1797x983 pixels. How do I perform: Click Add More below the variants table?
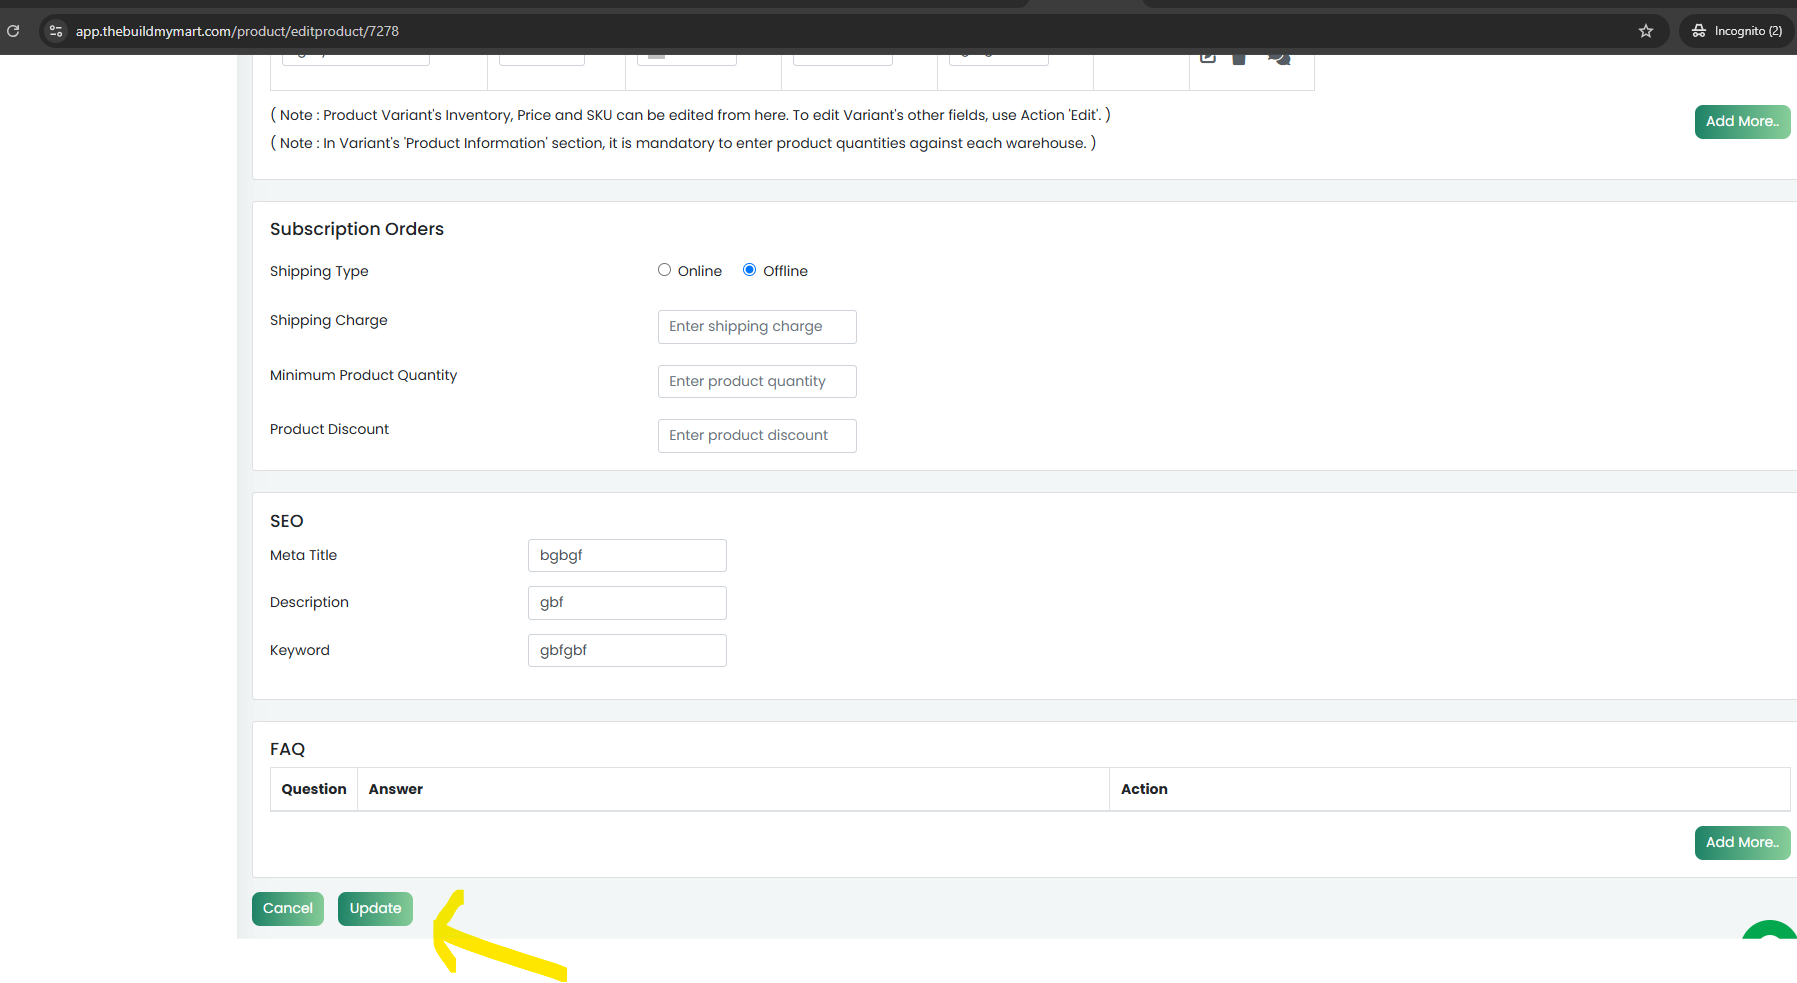coord(1741,121)
